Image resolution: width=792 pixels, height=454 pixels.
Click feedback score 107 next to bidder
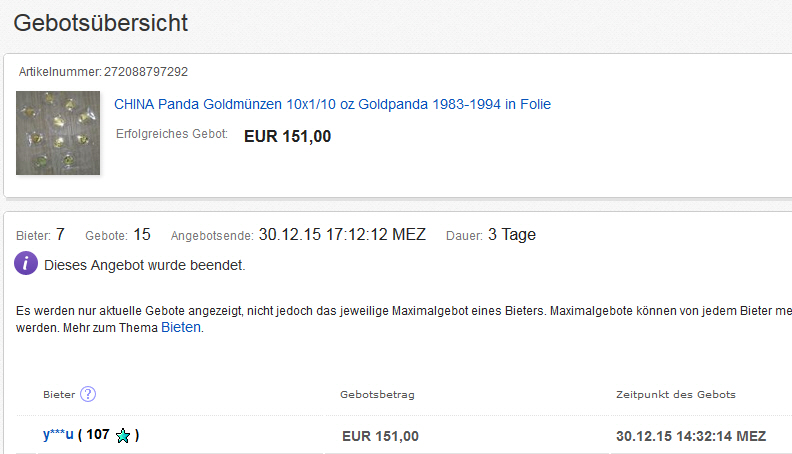(98, 435)
